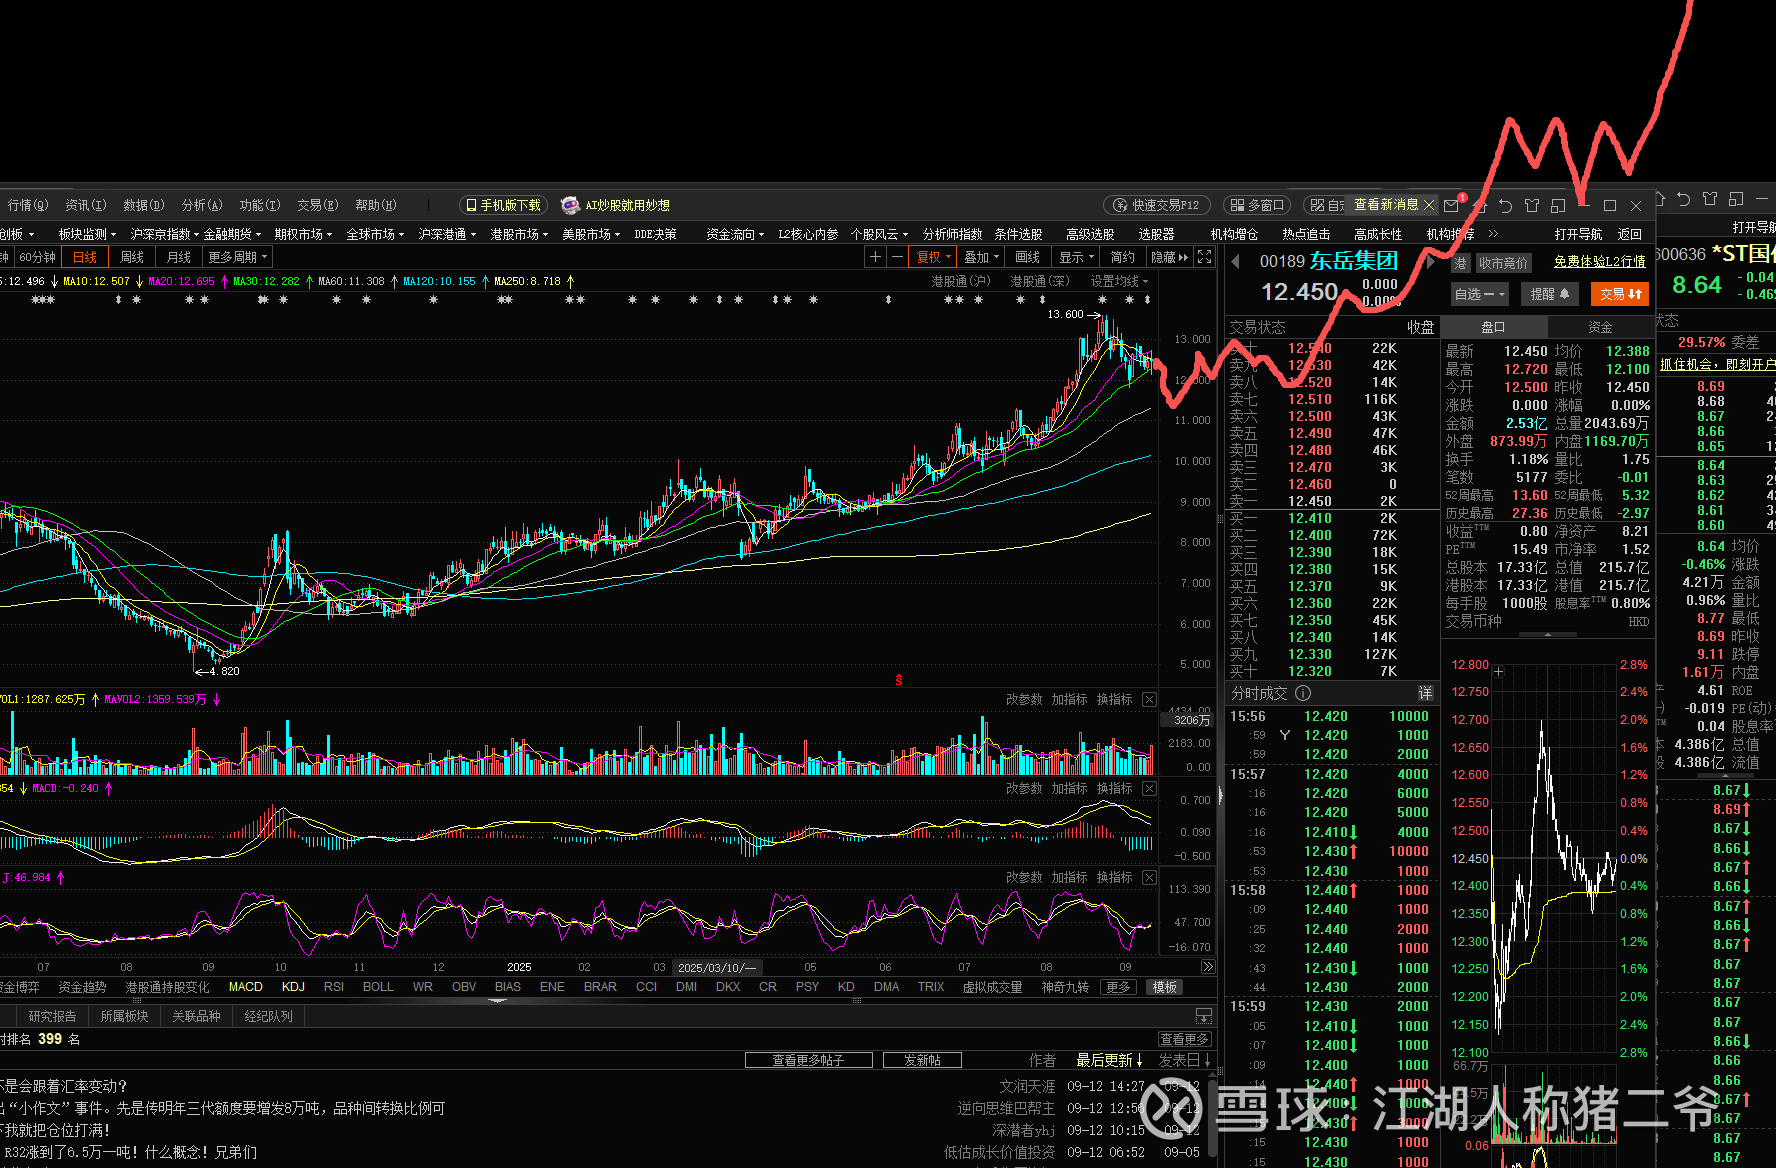Viewport: 1776px width, 1168px height.
Task: Switch to the 盘口 tab
Action: click(x=1494, y=327)
